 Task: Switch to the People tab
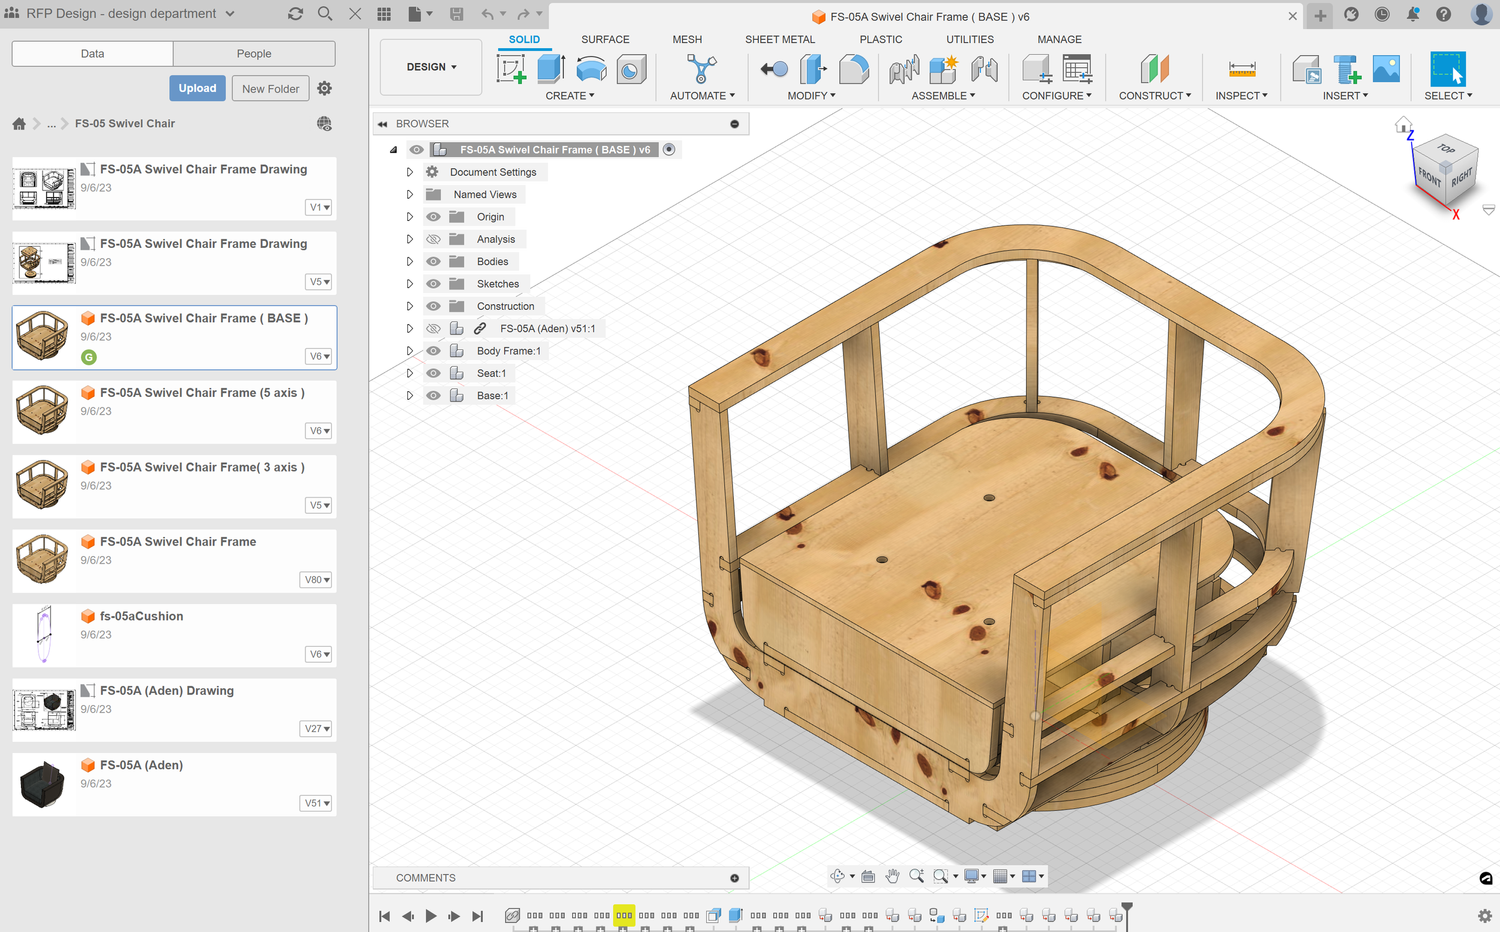point(254,54)
